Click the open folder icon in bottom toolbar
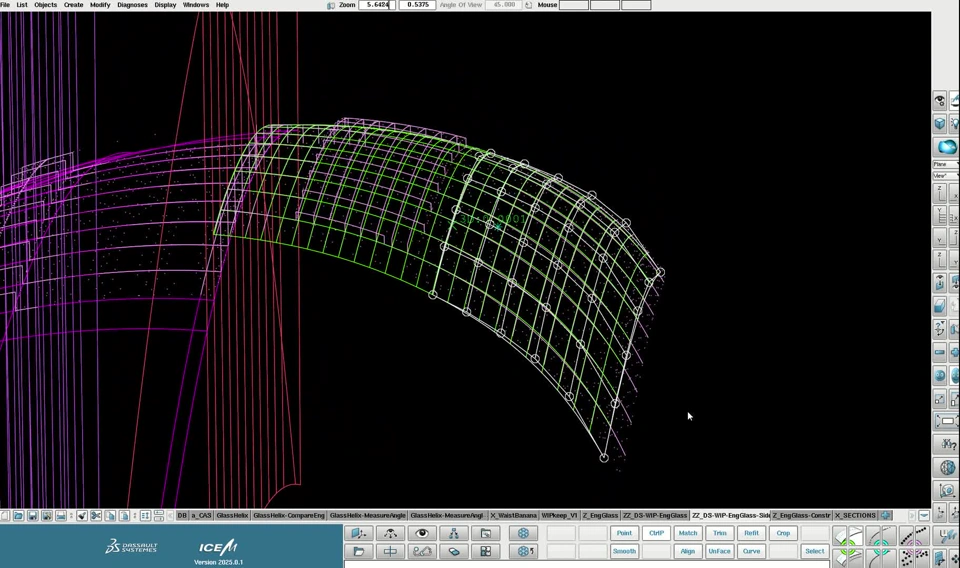The width and height of the screenshot is (960, 568). [x=359, y=551]
